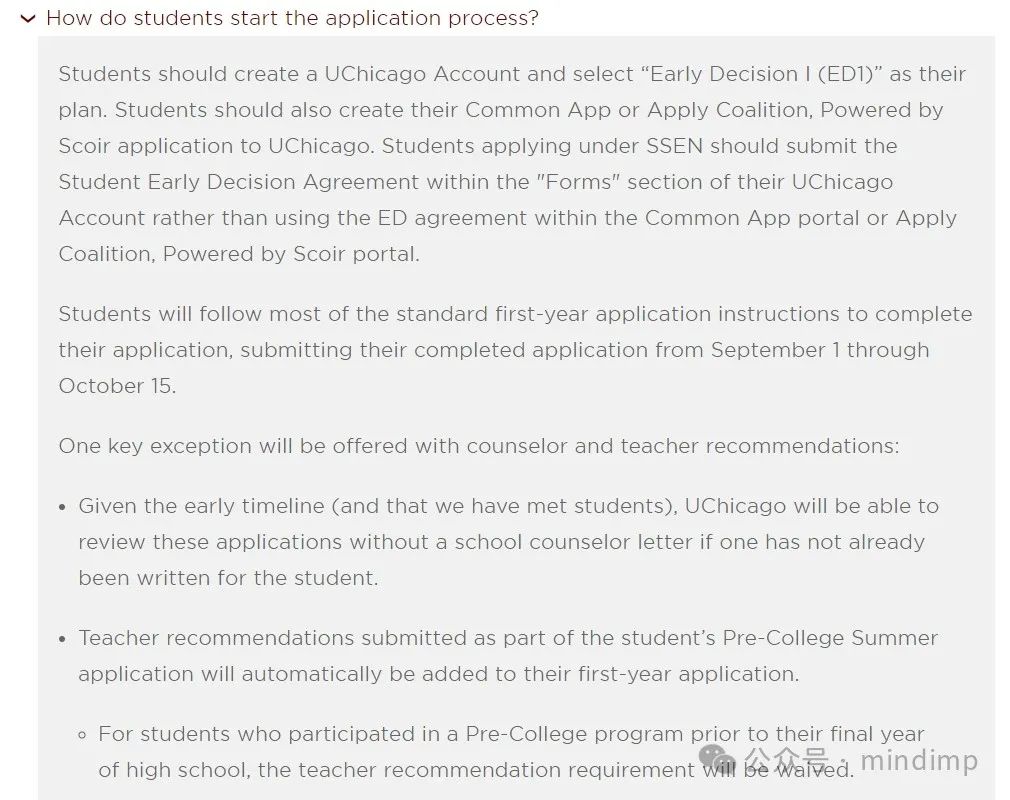Collapse the application process question chevron
Viewport: 1010px width, 800px height.
tap(28, 19)
